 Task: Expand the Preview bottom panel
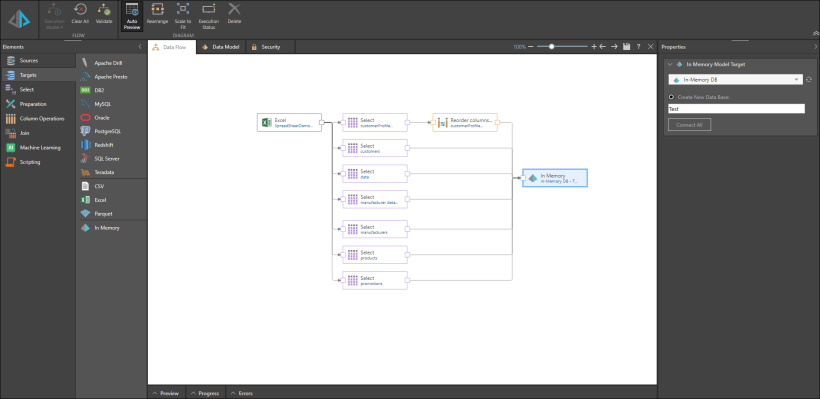click(x=166, y=393)
